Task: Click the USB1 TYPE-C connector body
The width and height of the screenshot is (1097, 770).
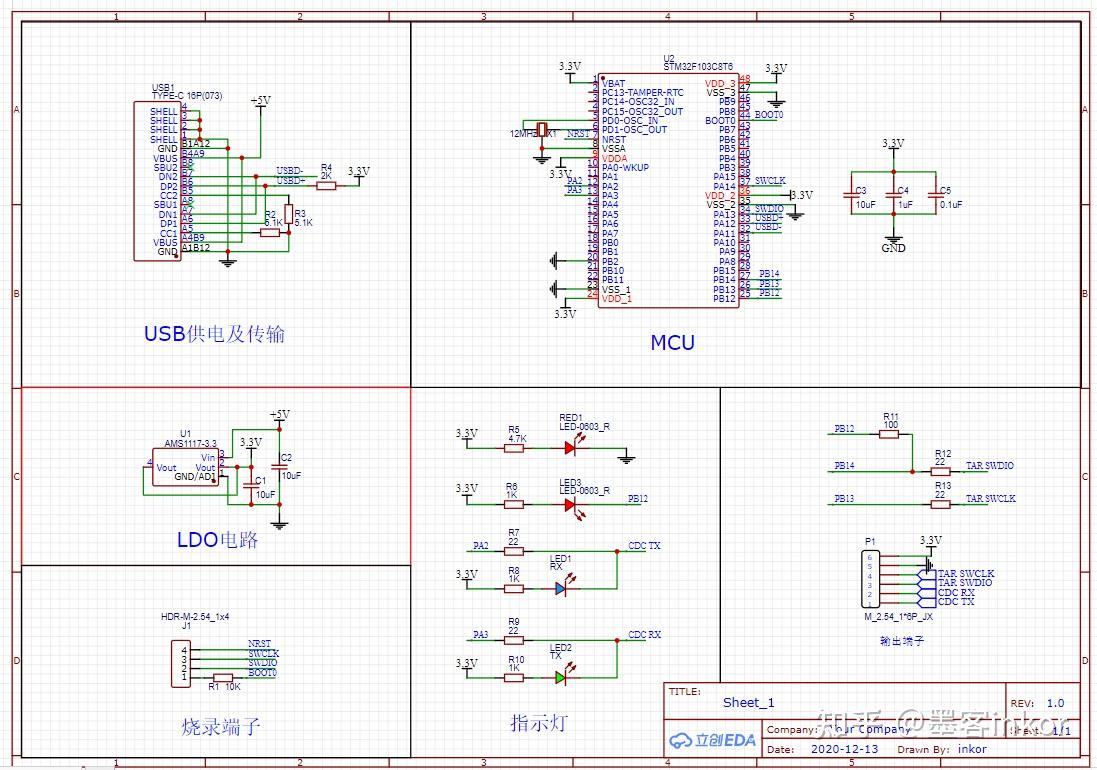Action: coord(157,181)
